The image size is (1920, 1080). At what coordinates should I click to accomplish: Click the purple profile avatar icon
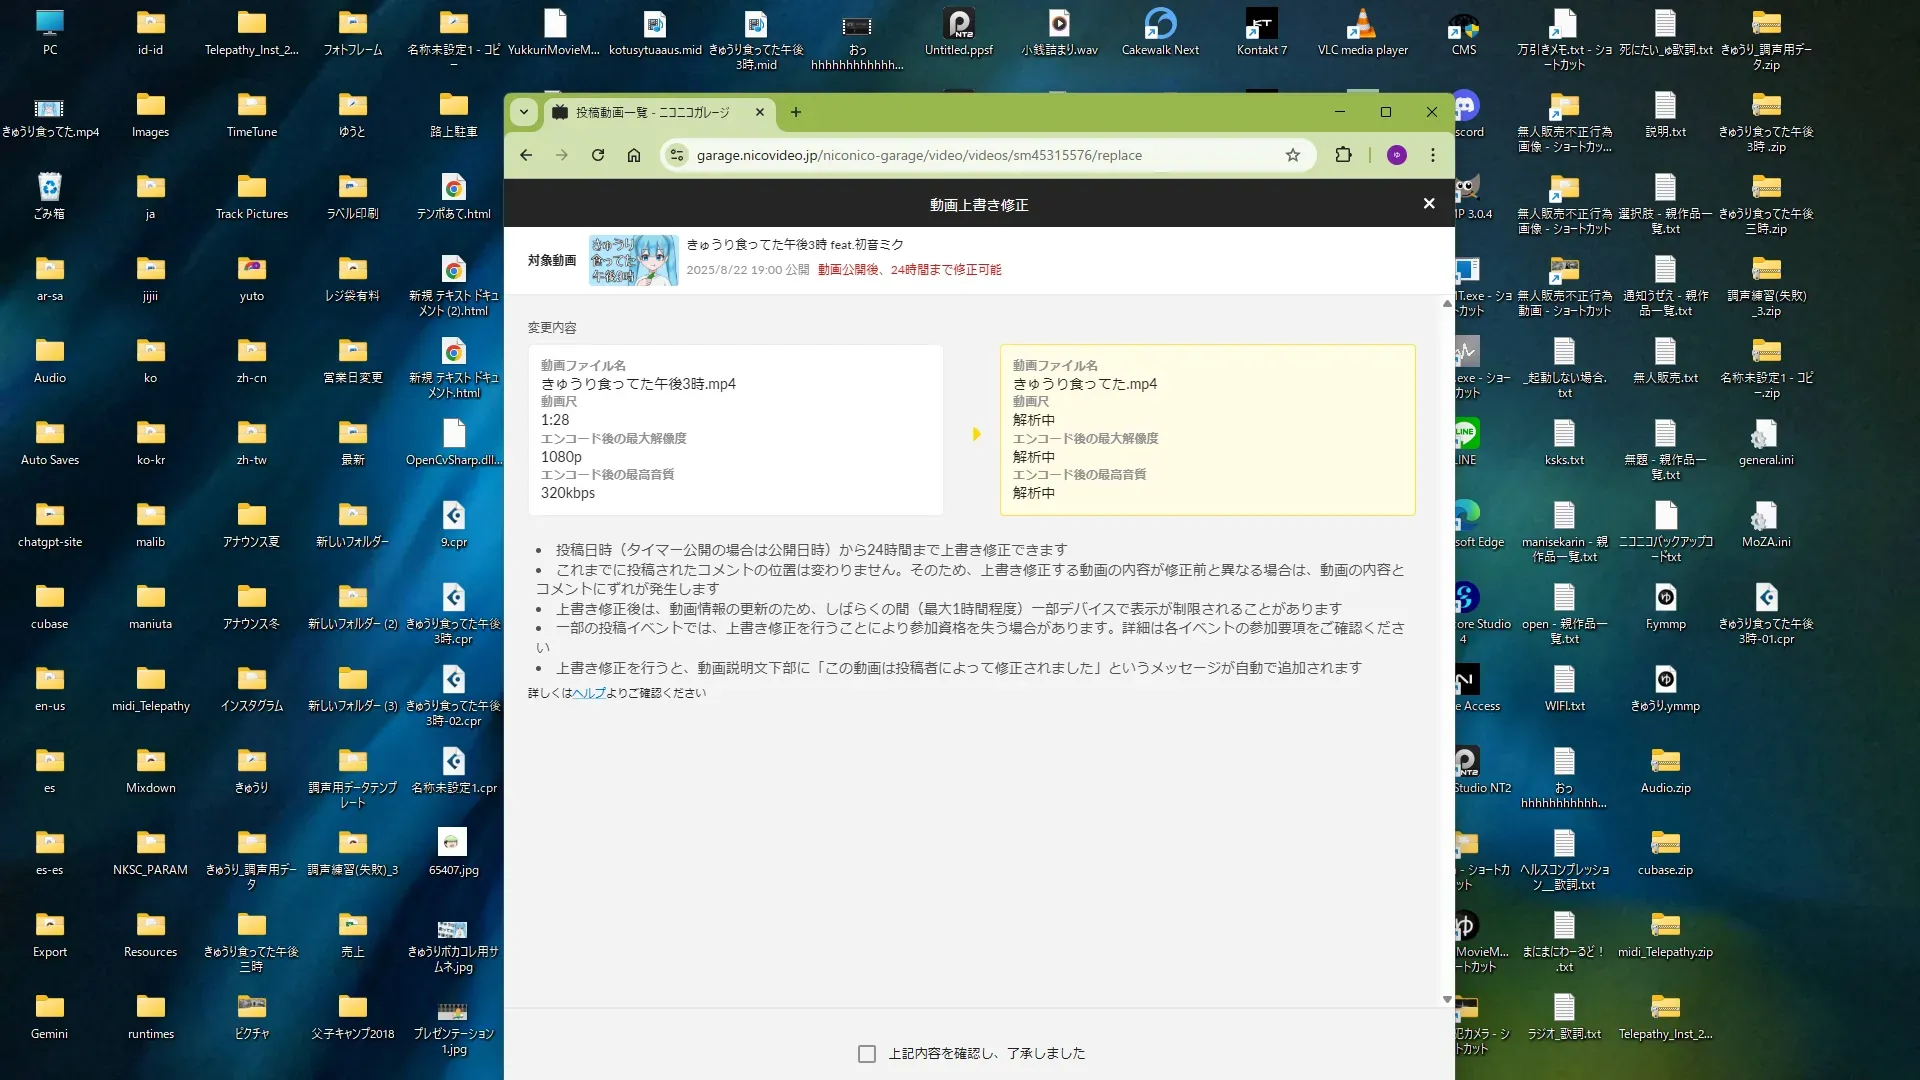[1397, 155]
